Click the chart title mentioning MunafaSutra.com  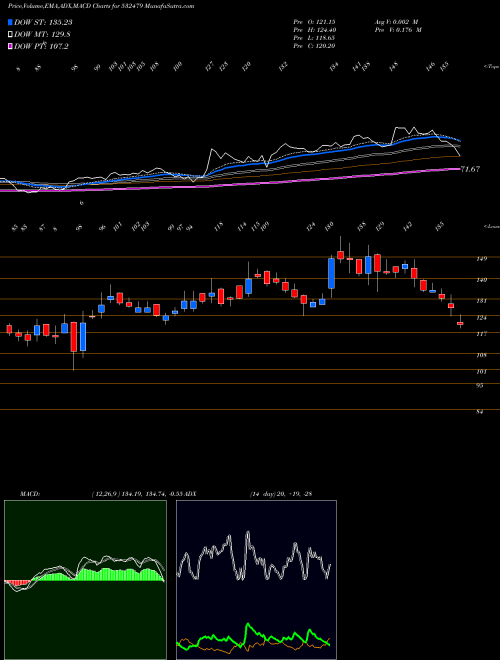pyautogui.click(x=101, y=7)
